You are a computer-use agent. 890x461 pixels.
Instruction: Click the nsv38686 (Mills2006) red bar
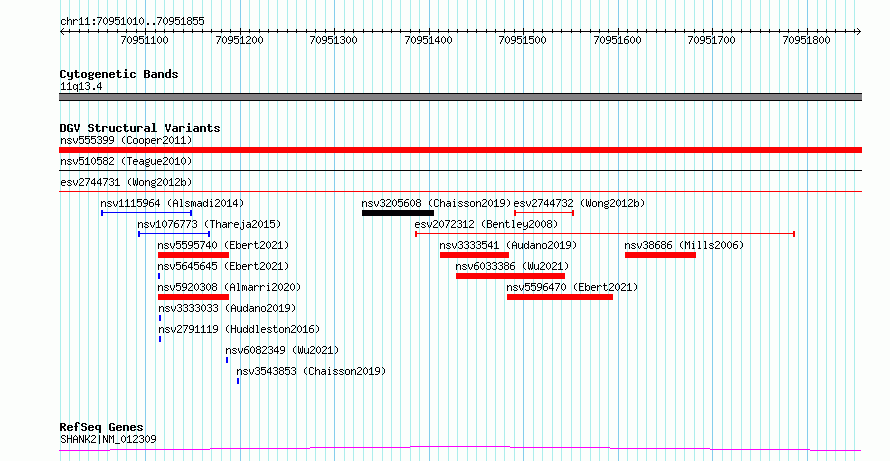pyautogui.click(x=660, y=255)
